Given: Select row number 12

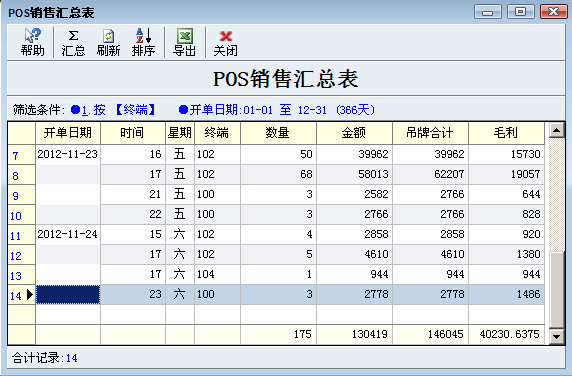Looking at the screenshot, I should coord(22,255).
